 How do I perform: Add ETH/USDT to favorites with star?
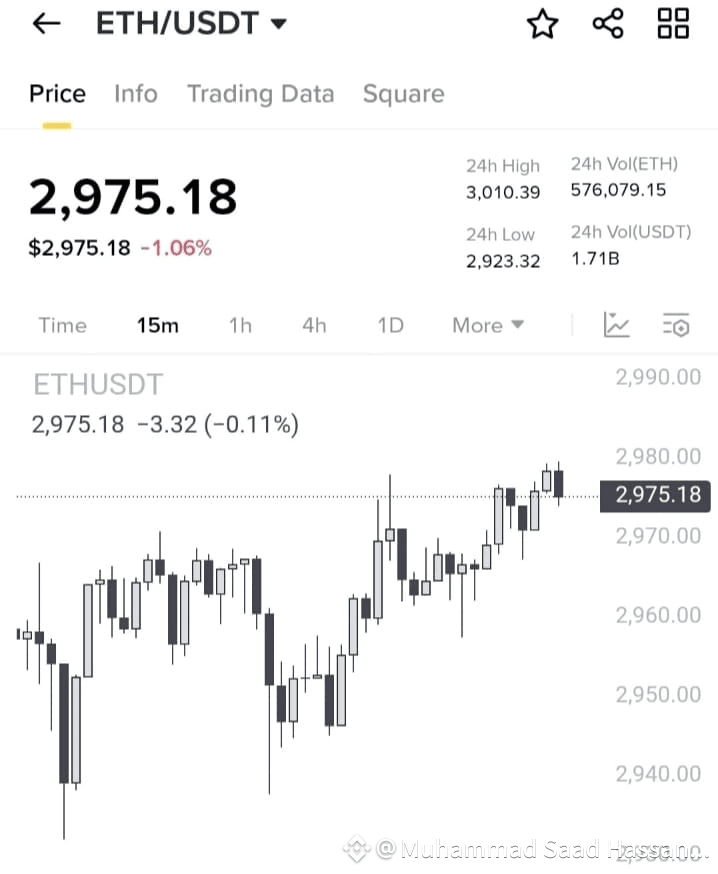pyautogui.click(x=542, y=24)
